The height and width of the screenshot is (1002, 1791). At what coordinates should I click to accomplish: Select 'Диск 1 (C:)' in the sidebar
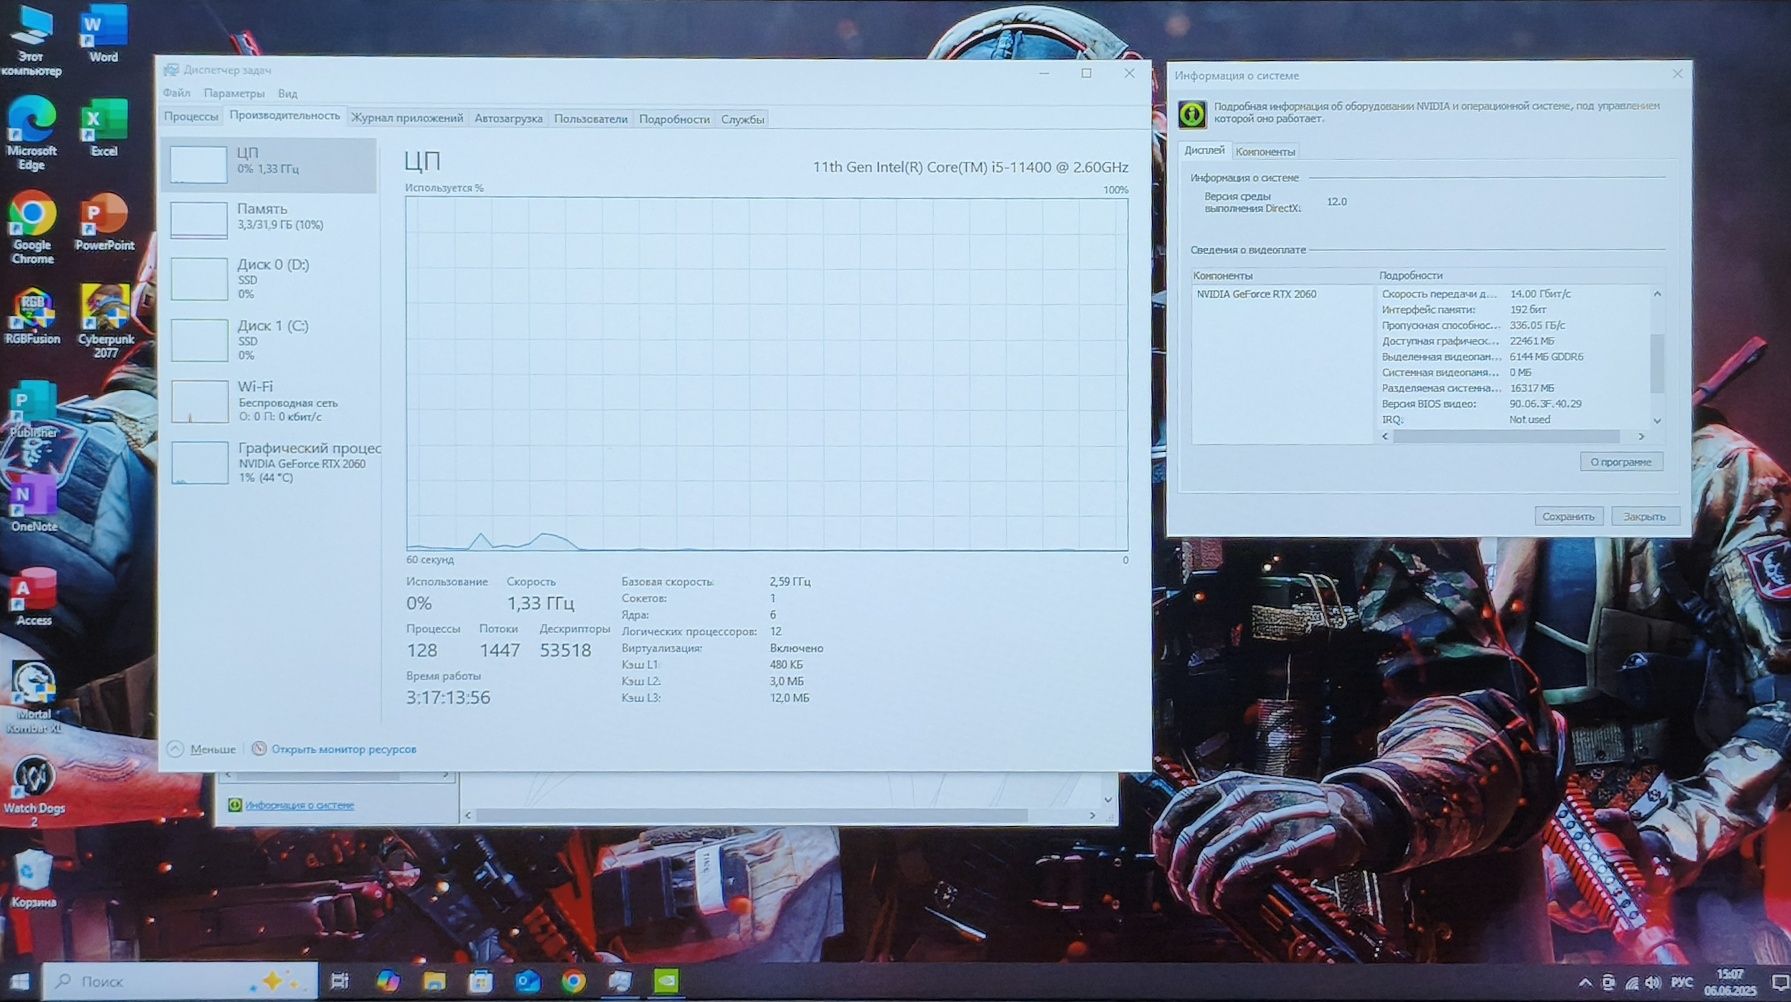click(269, 339)
